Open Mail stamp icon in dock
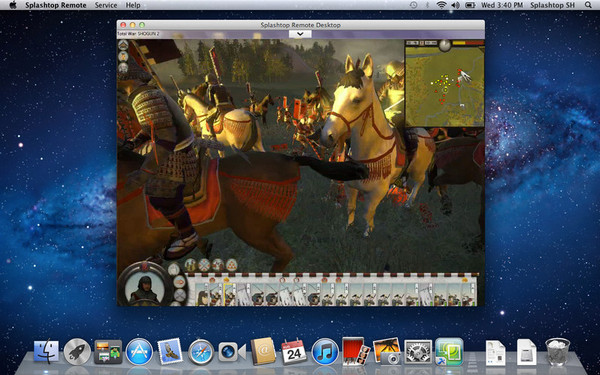This screenshot has width=600, height=375. (x=170, y=351)
